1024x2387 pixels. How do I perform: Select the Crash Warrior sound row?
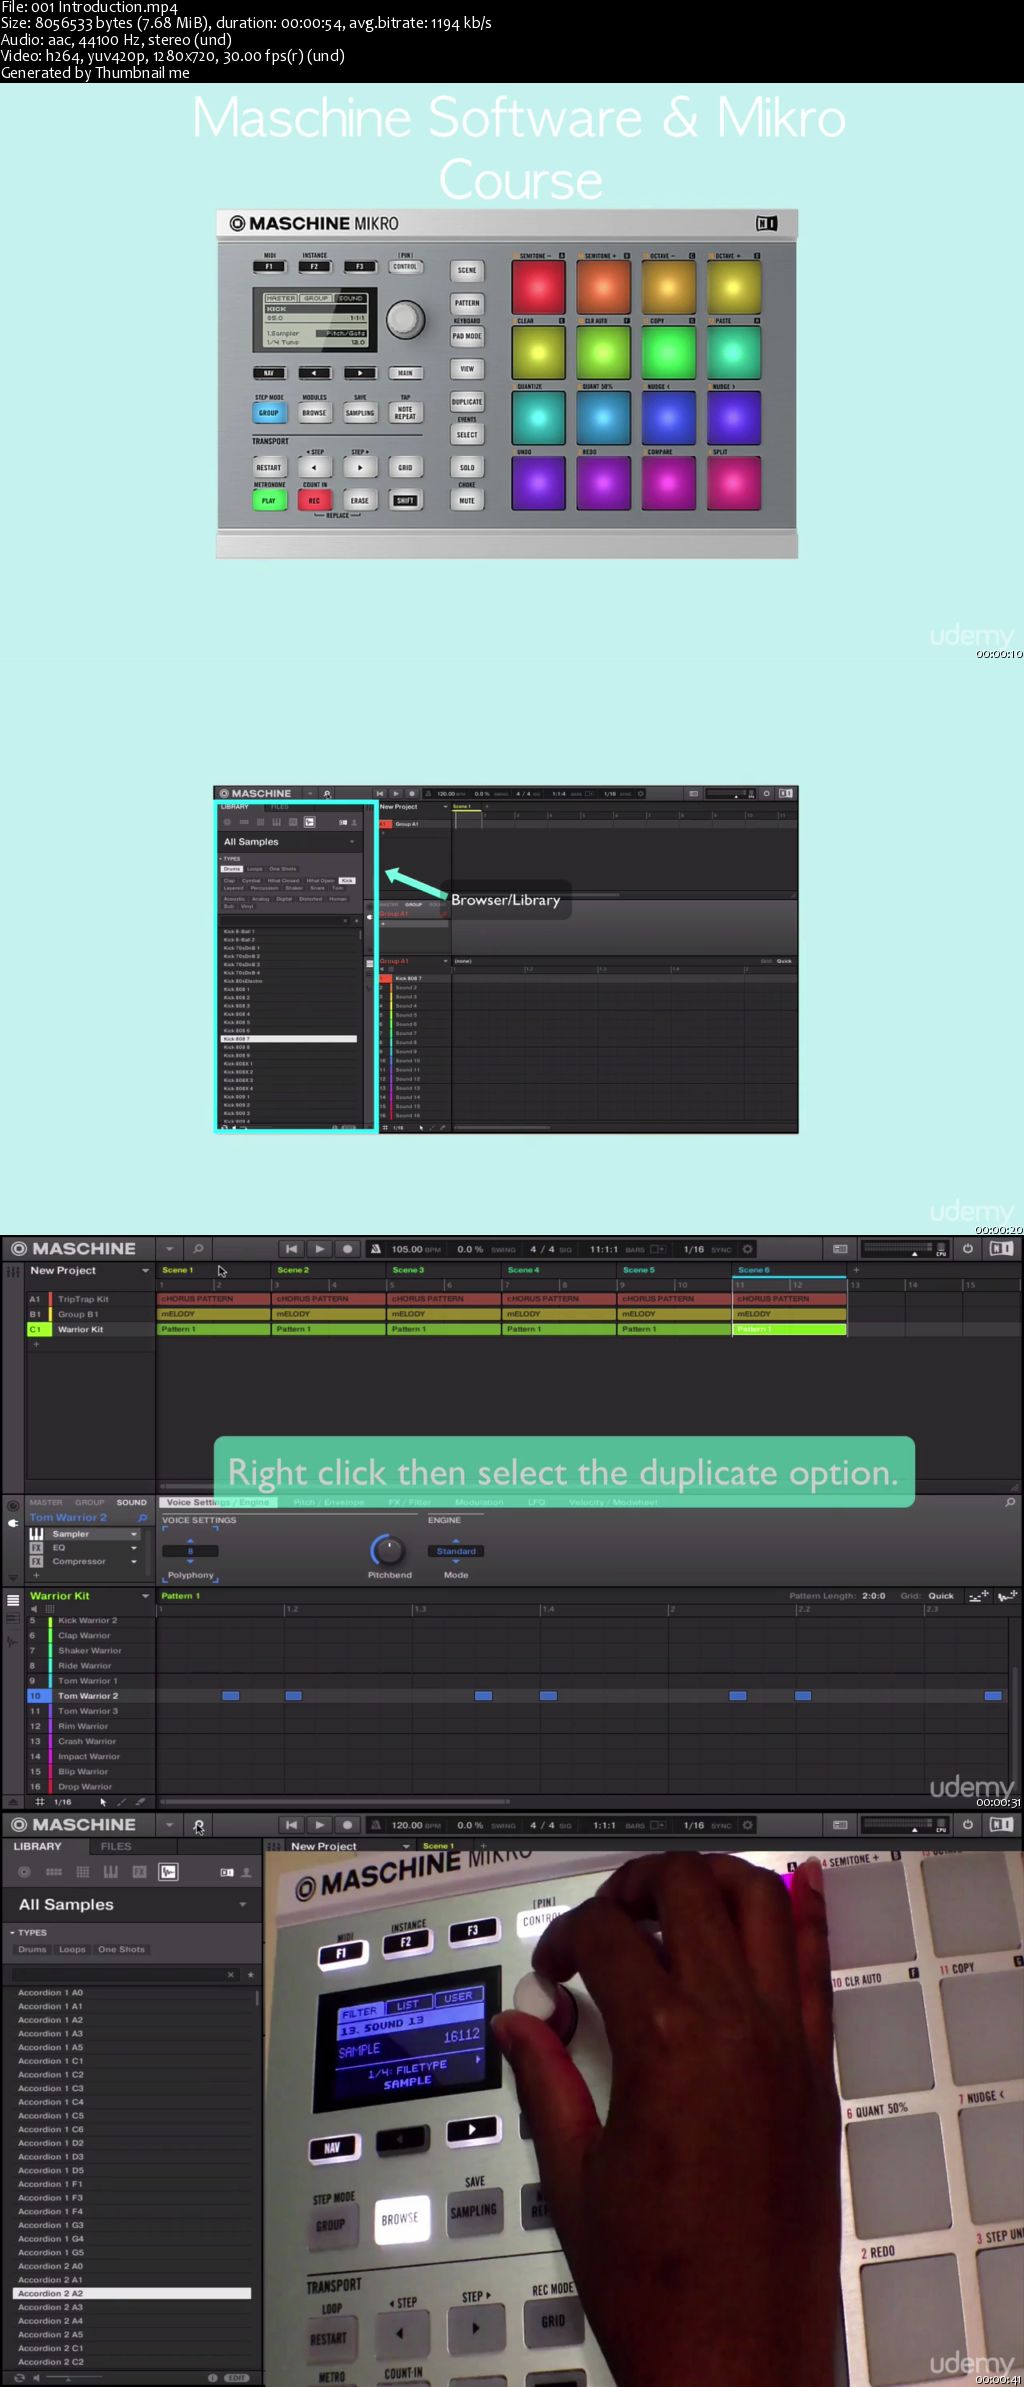point(91,1741)
